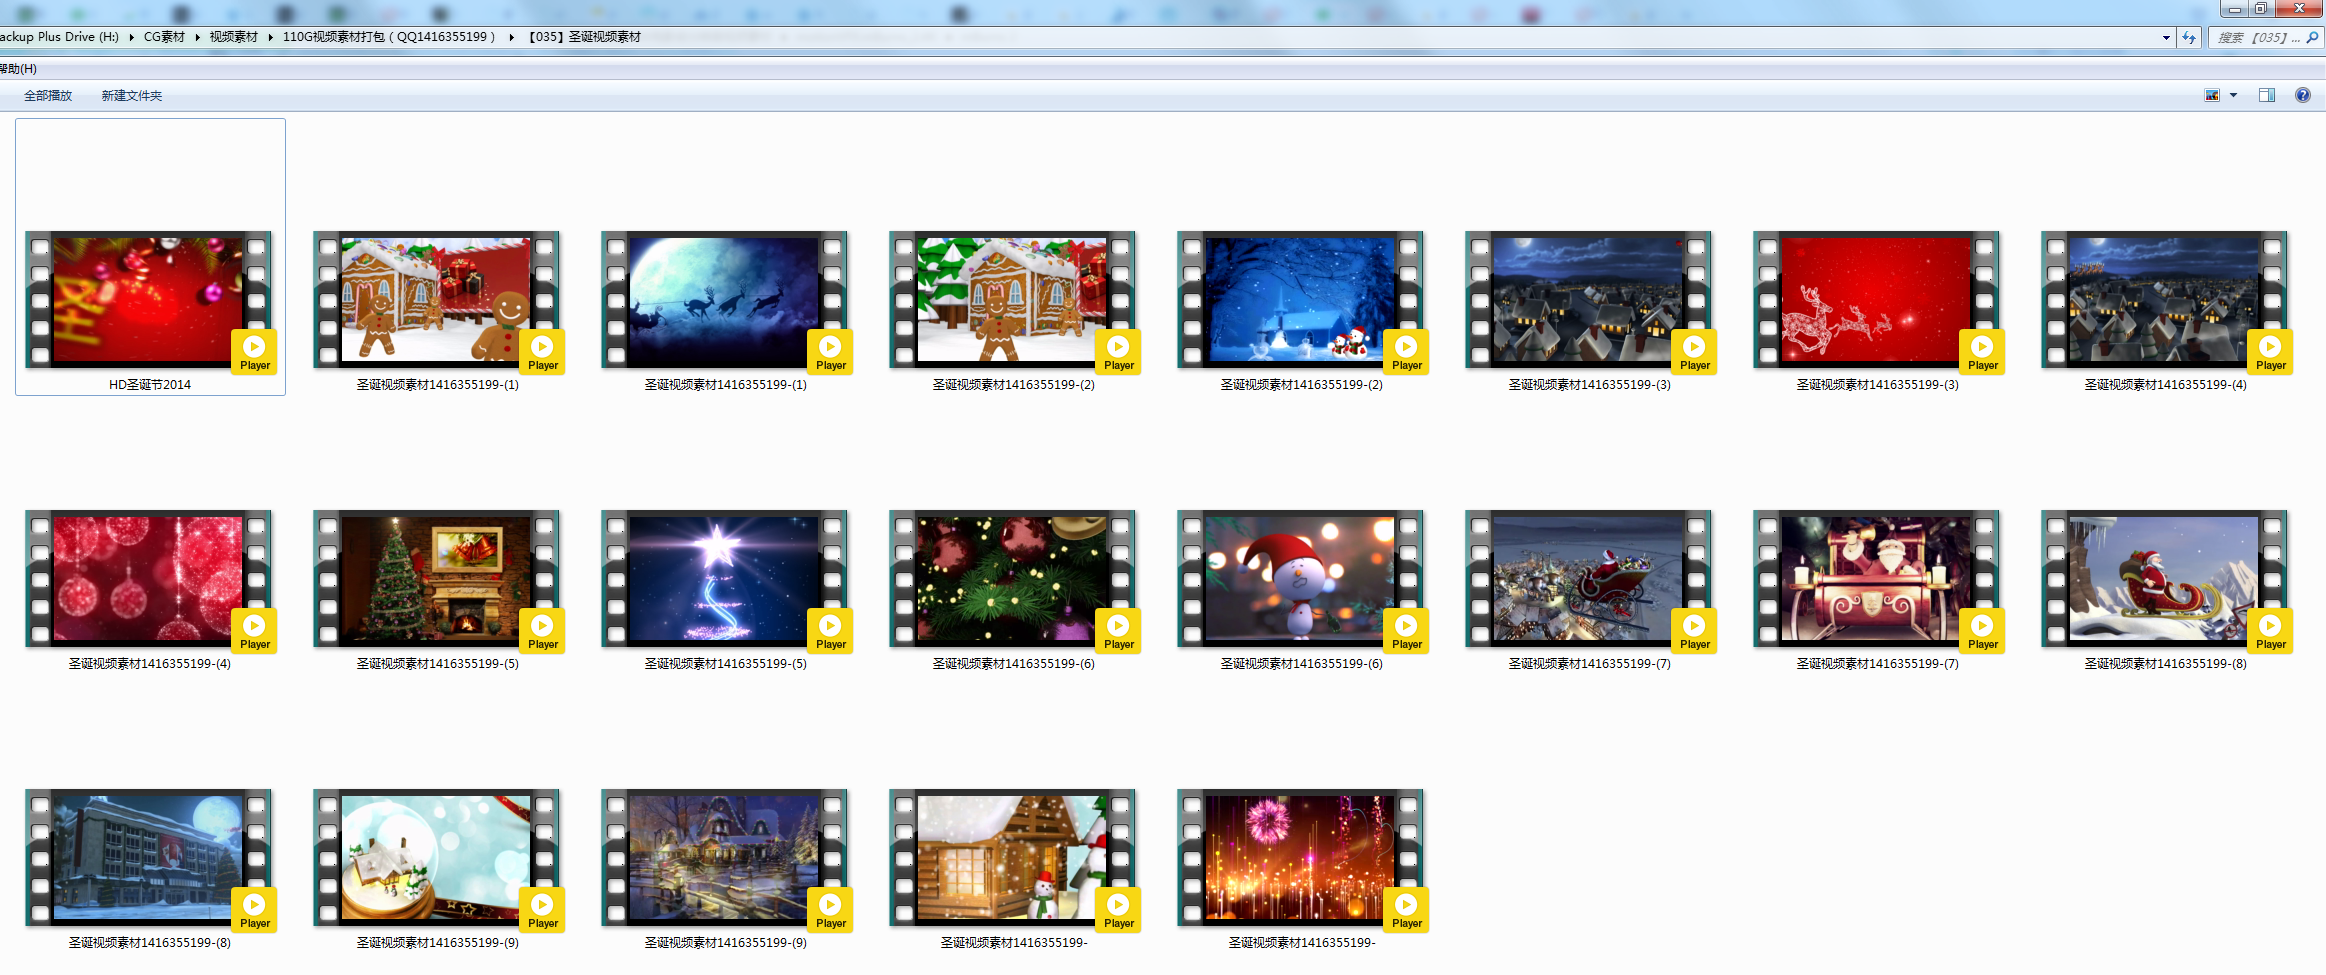2326x975 pixels.
Task: Expand the arrow after CG素材 breadcrumb
Action: pyautogui.click(x=197, y=37)
